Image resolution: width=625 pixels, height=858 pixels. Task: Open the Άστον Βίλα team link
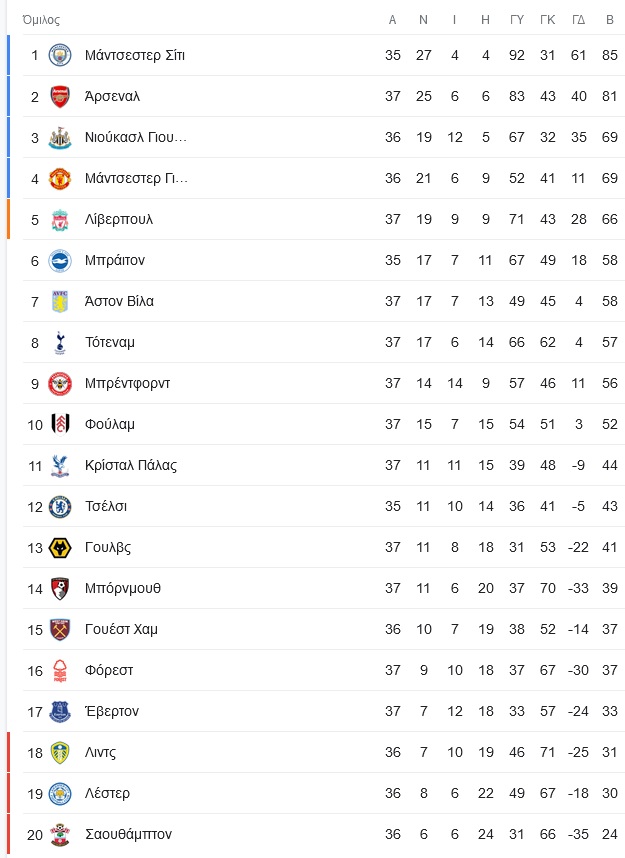tap(119, 302)
